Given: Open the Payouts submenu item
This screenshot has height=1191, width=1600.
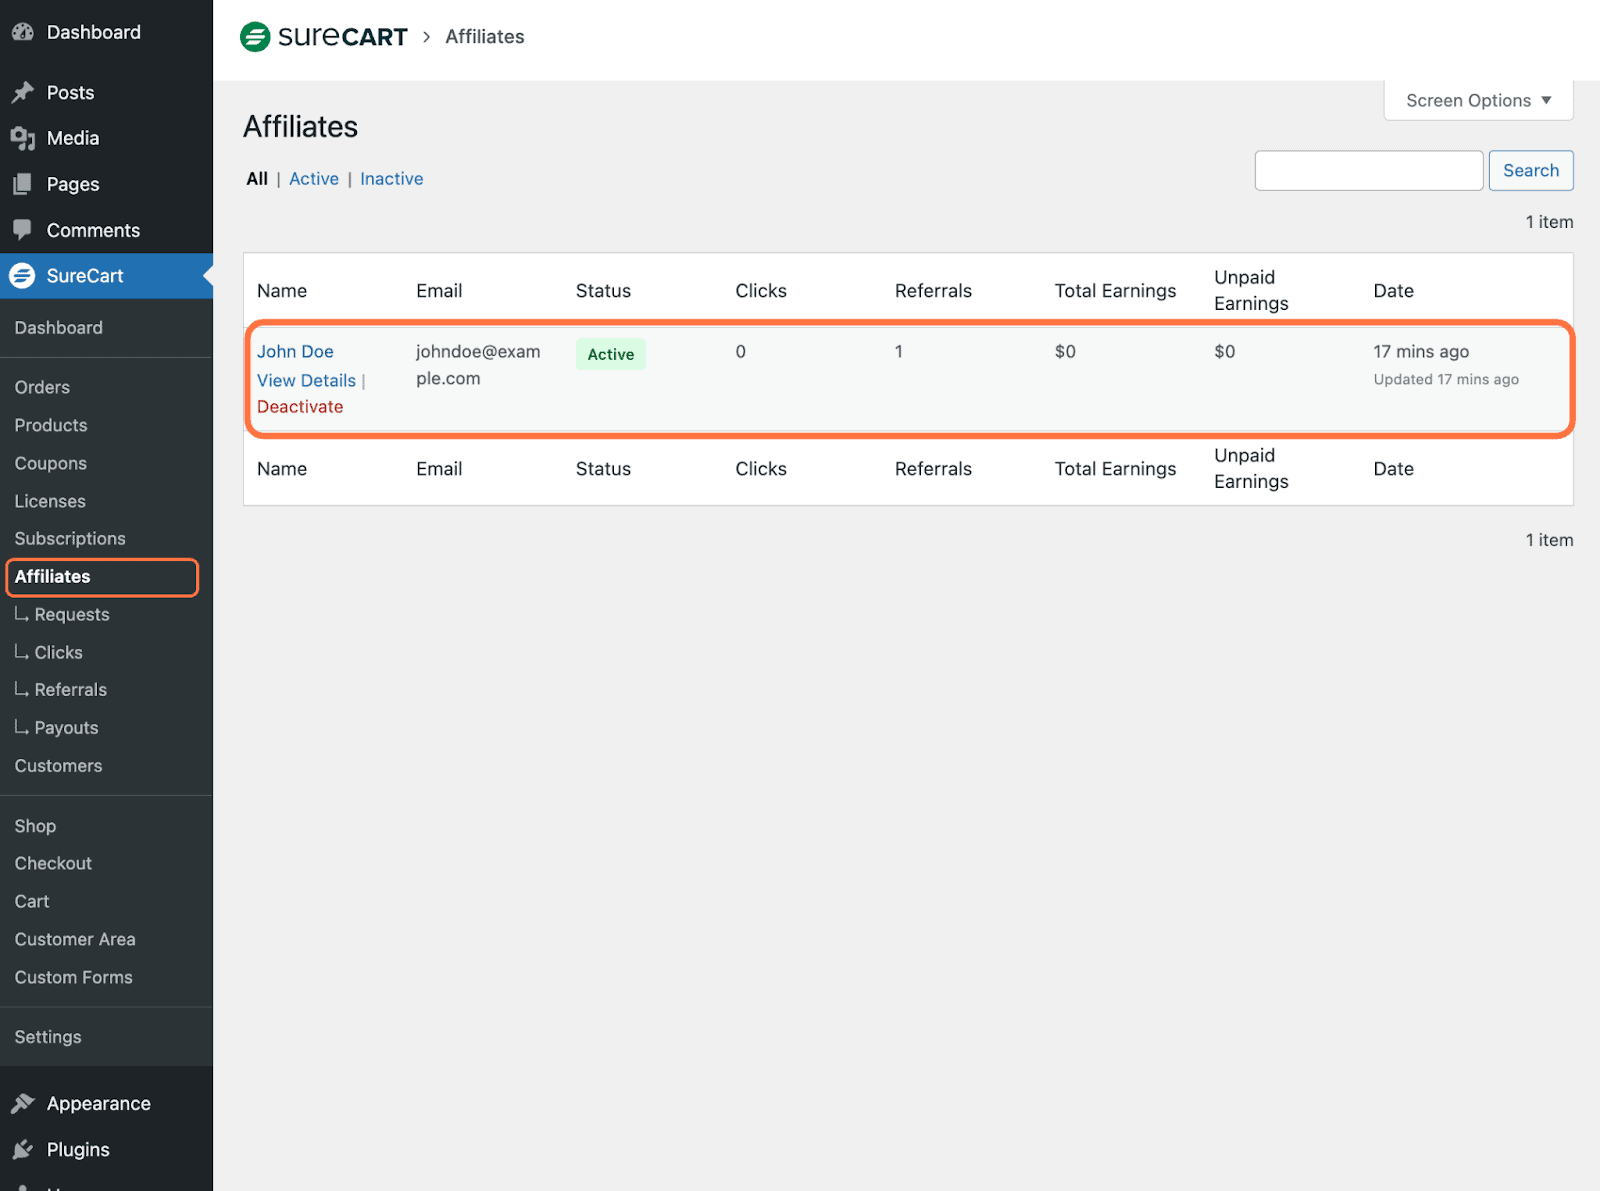Looking at the screenshot, I should click(x=65, y=727).
